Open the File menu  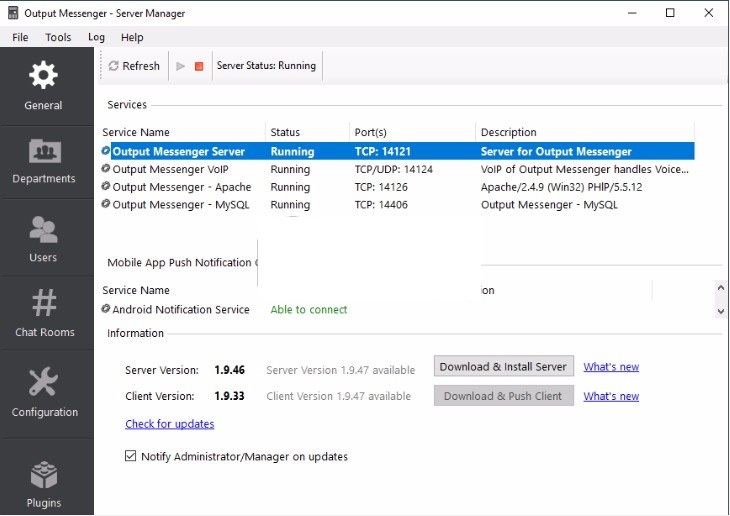click(20, 37)
